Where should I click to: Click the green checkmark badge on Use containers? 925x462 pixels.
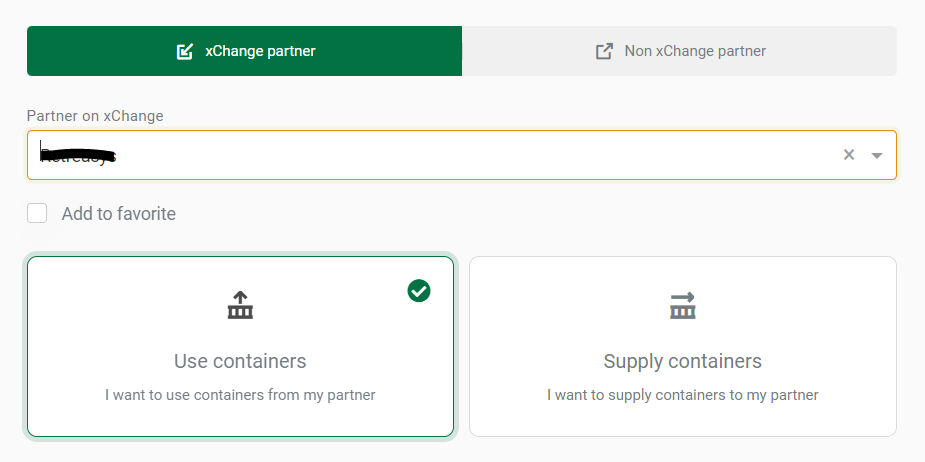click(419, 291)
